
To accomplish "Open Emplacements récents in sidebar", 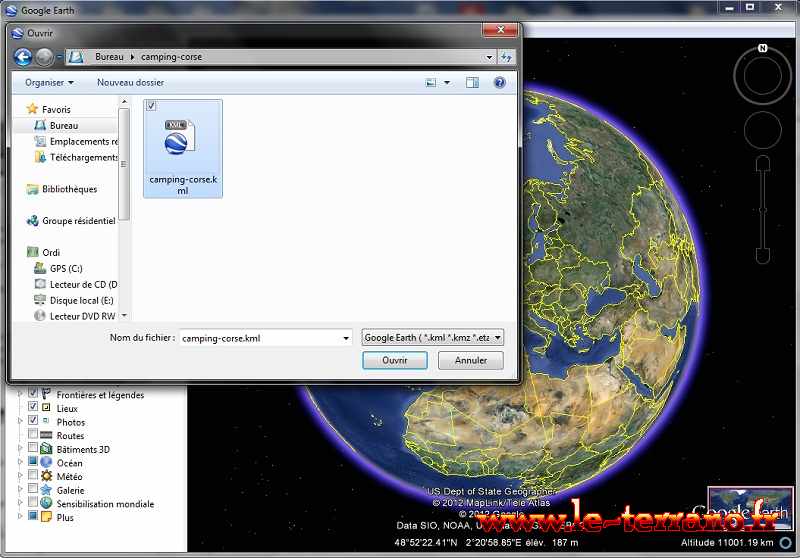I will click(77, 141).
